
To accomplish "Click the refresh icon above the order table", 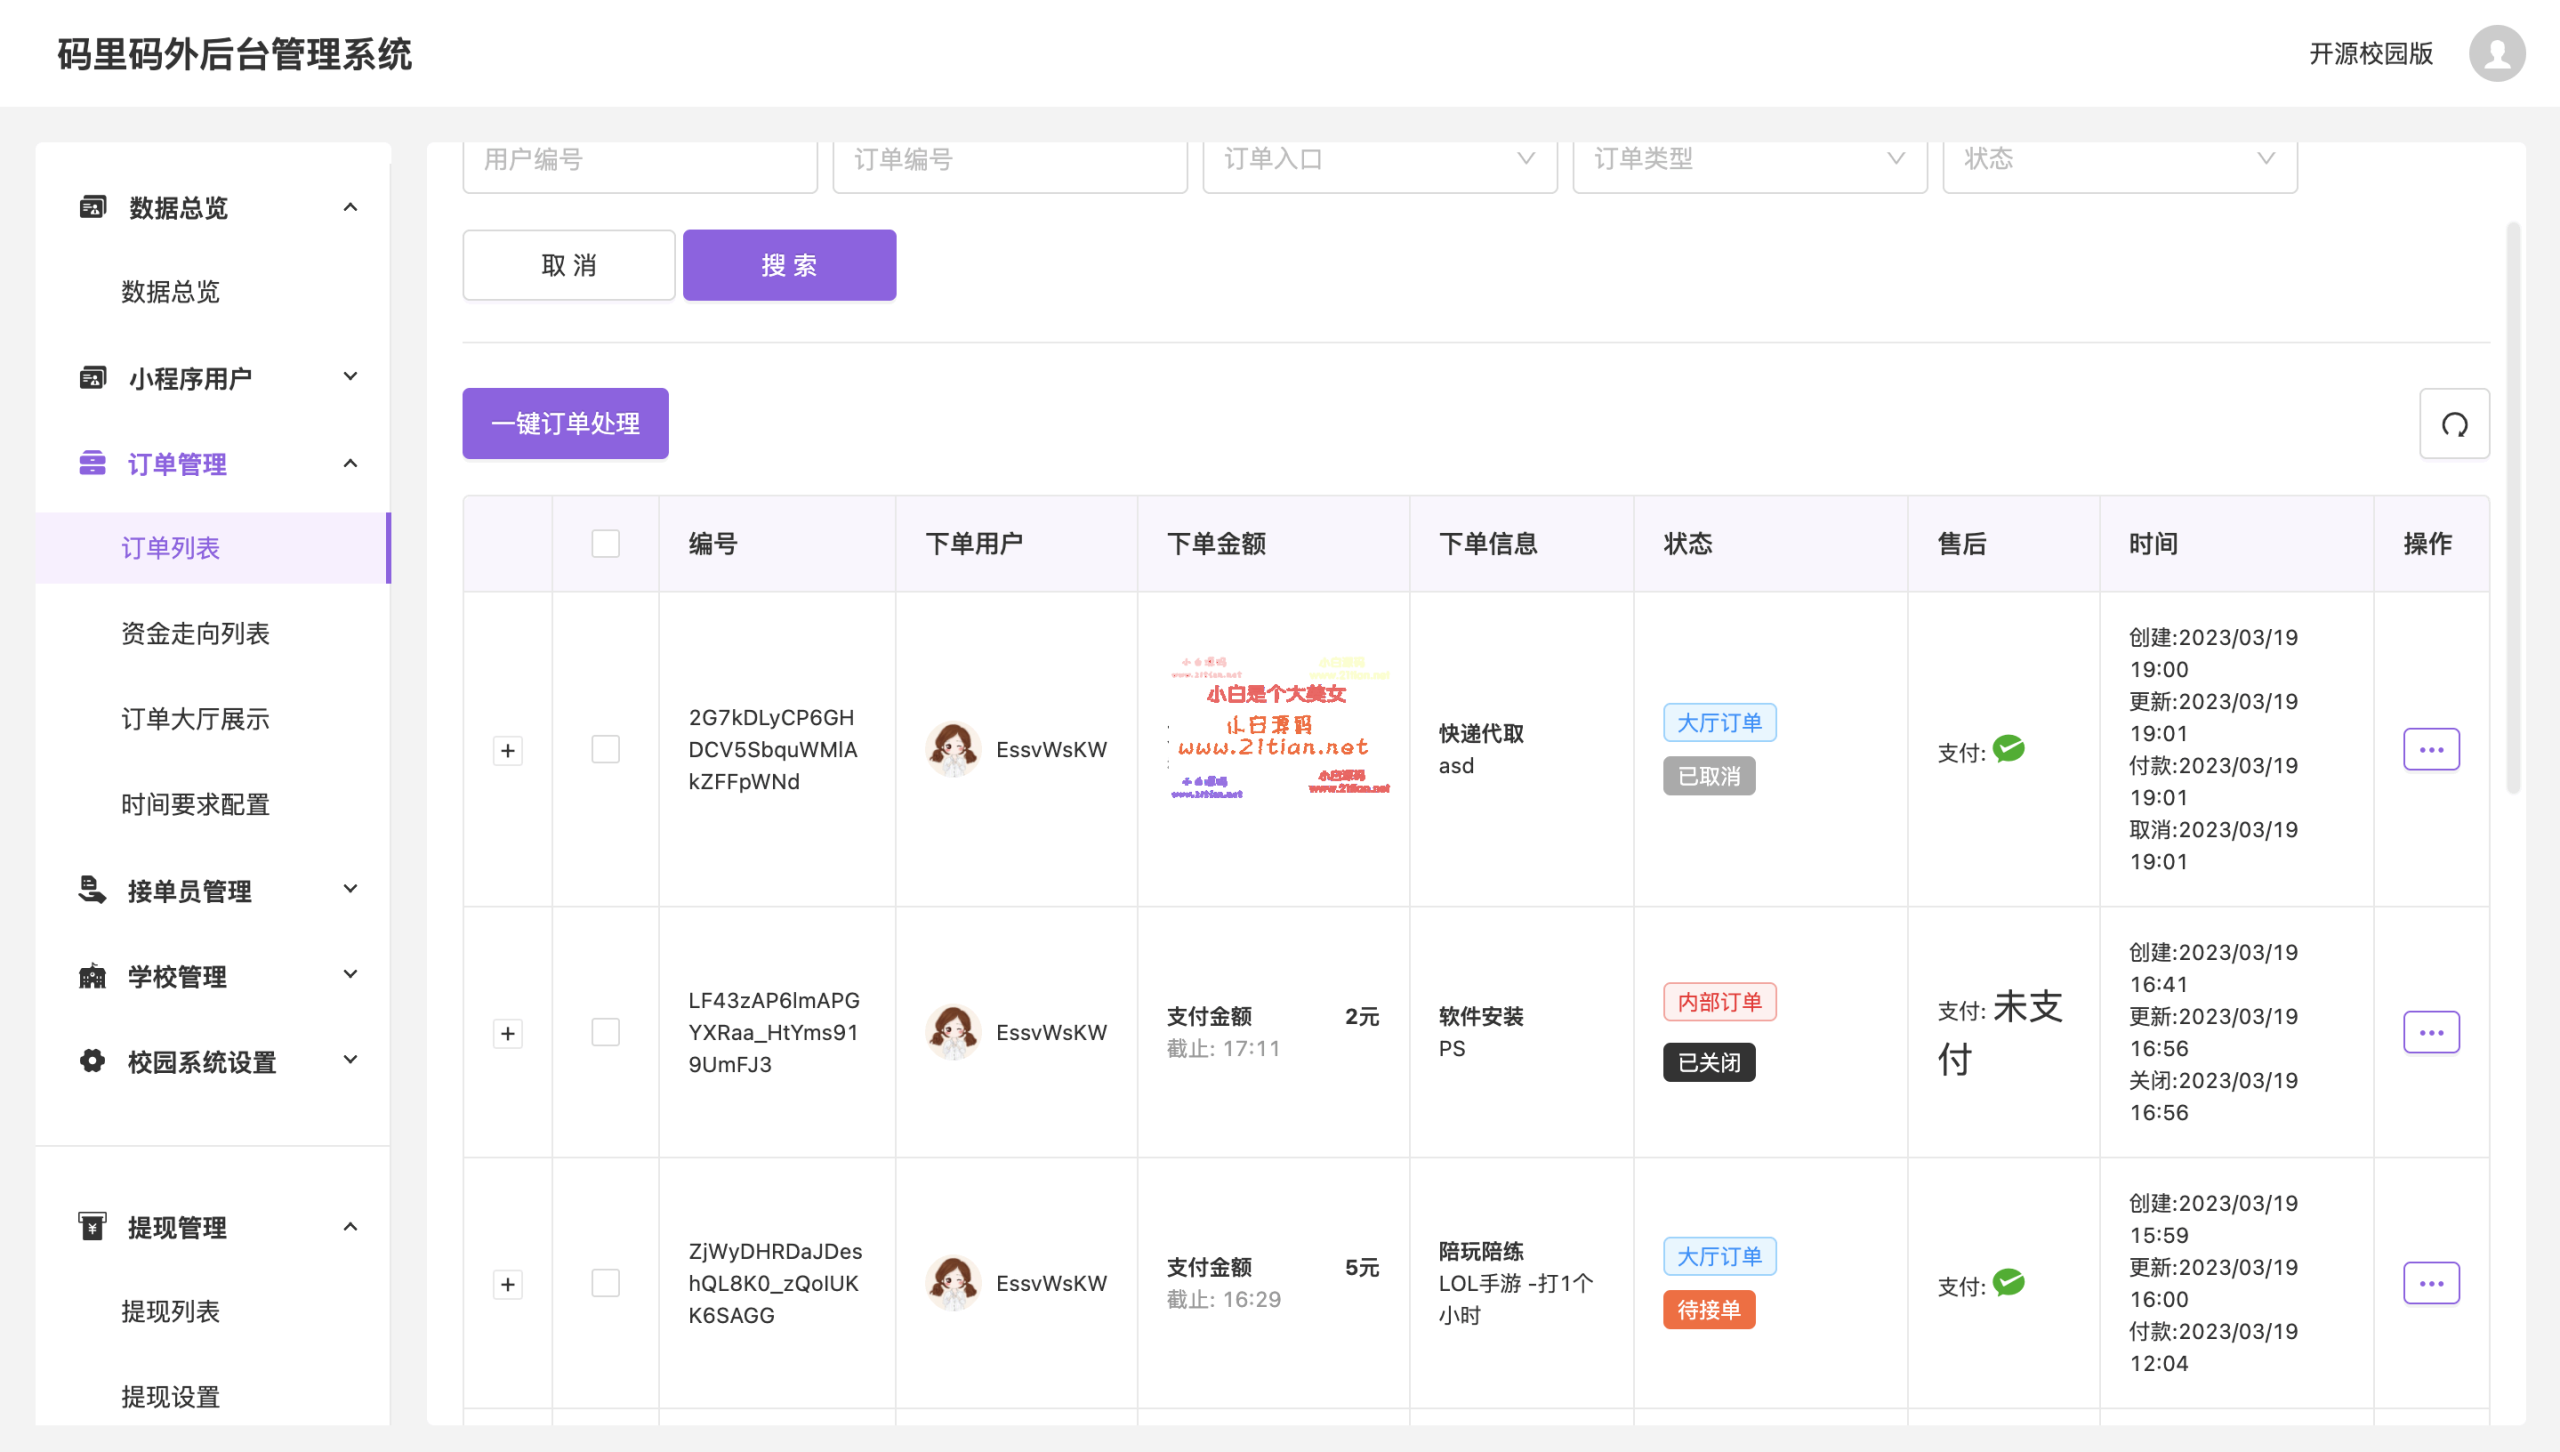I will pos(2454,423).
